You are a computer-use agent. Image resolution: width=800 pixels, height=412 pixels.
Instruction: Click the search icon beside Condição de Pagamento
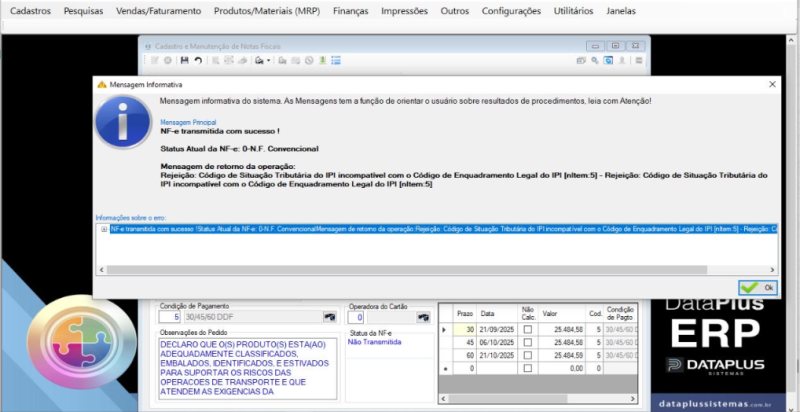(330, 317)
